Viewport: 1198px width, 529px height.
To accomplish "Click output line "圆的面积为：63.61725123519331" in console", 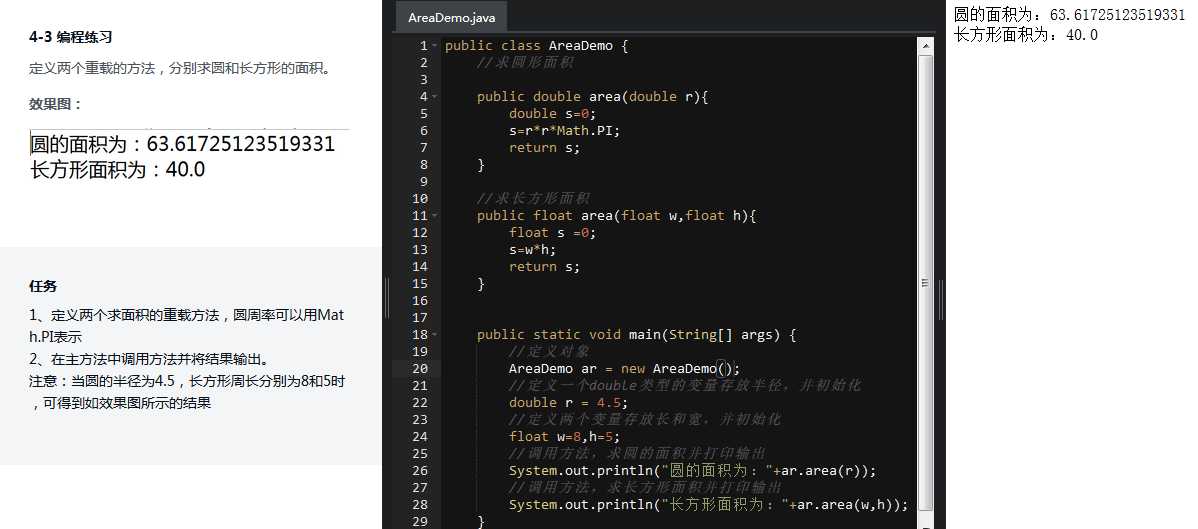I will point(1070,15).
